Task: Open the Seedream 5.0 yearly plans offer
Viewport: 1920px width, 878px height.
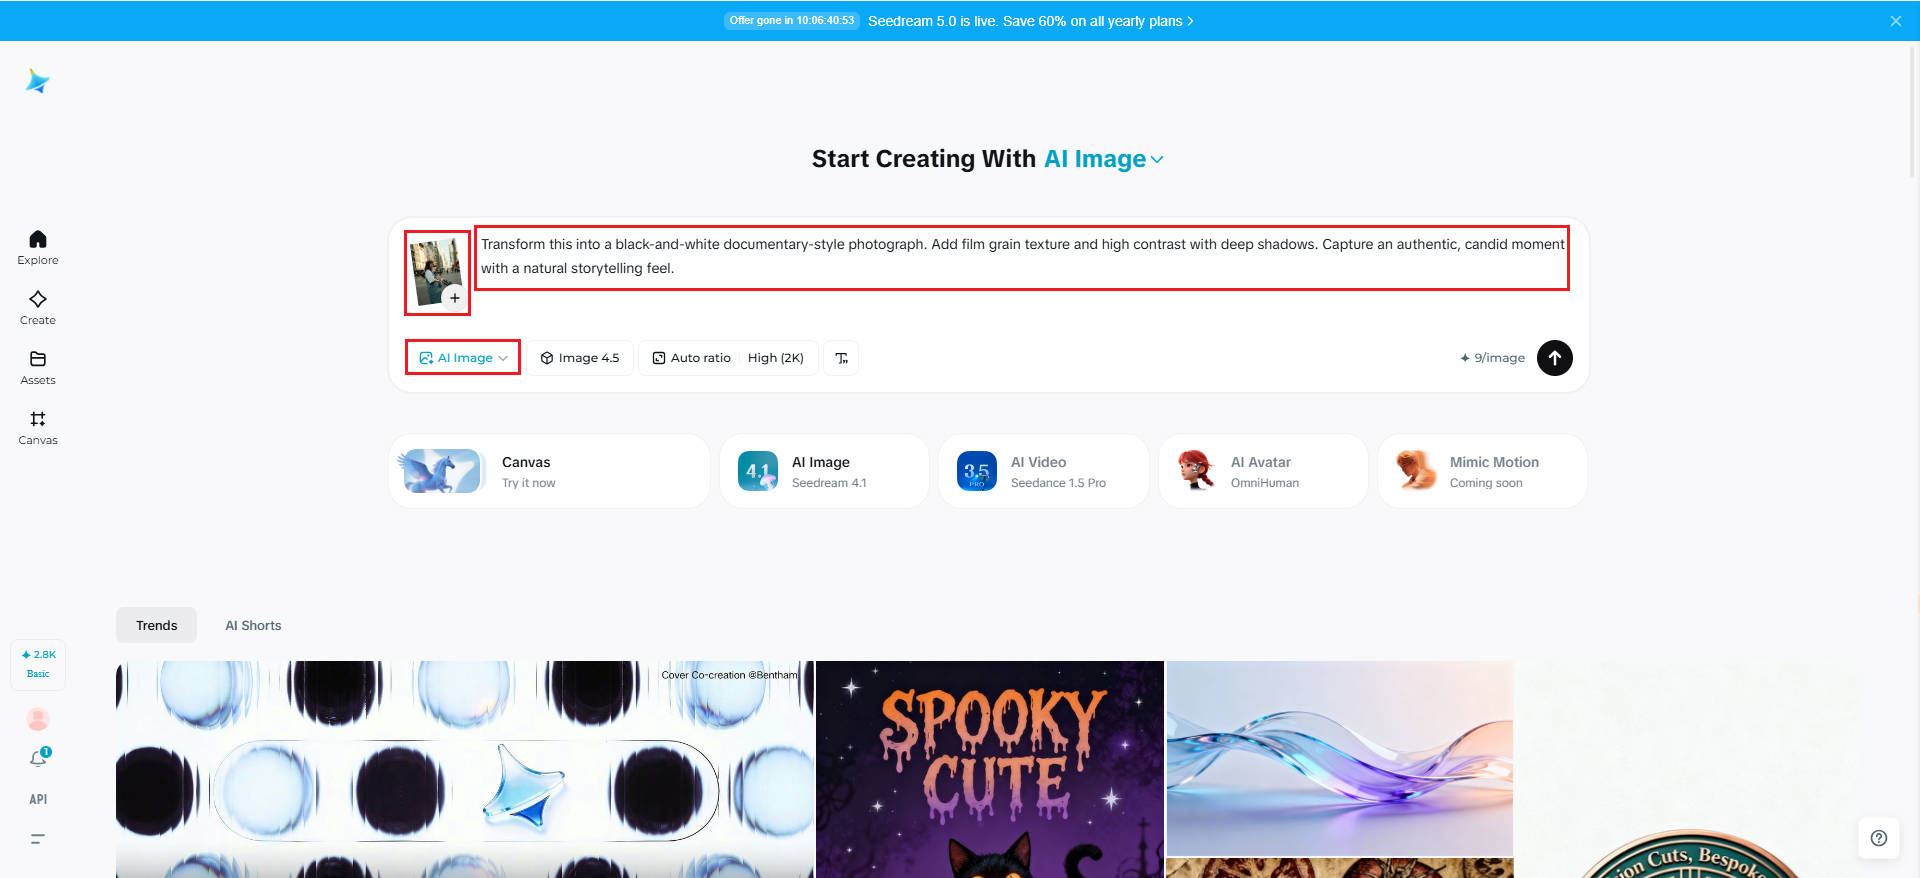Action: [1030, 21]
